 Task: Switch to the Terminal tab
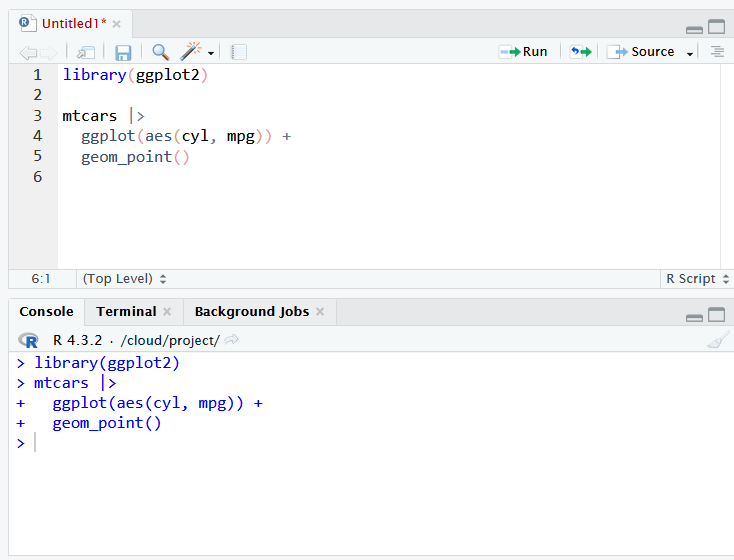pos(126,311)
